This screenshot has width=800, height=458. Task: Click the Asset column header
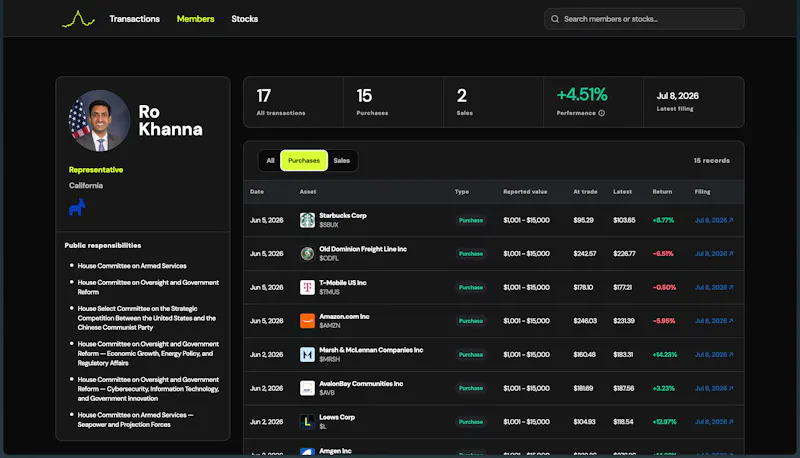tap(308, 192)
